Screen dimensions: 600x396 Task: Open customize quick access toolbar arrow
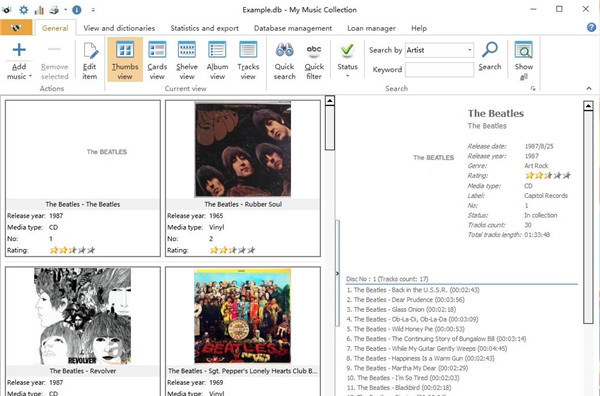tap(93, 10)
